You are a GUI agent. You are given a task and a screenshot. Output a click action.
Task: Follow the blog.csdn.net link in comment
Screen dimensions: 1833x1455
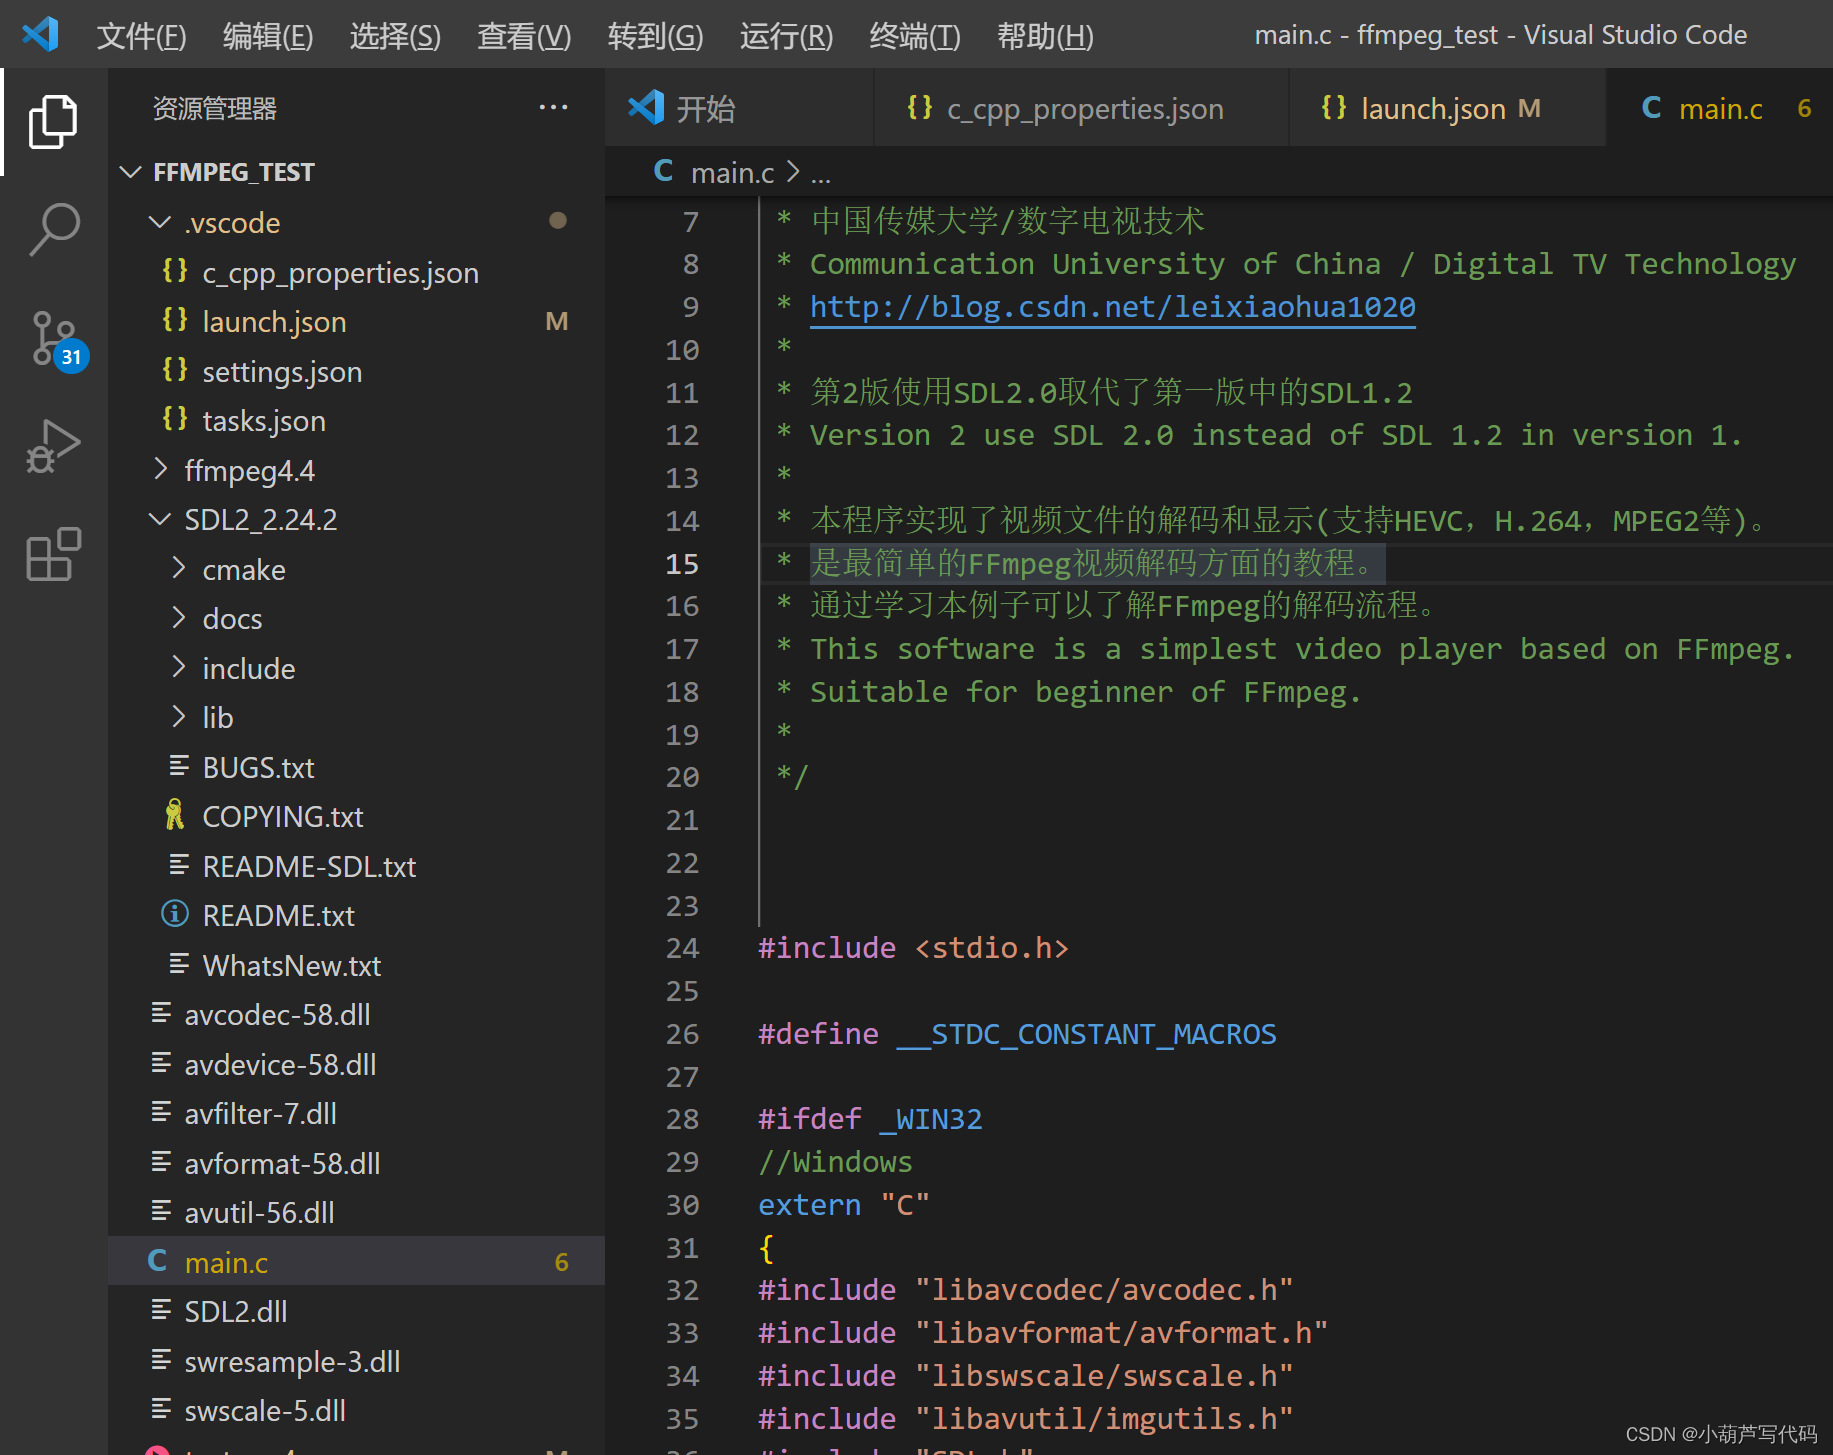click(1112, 307)
